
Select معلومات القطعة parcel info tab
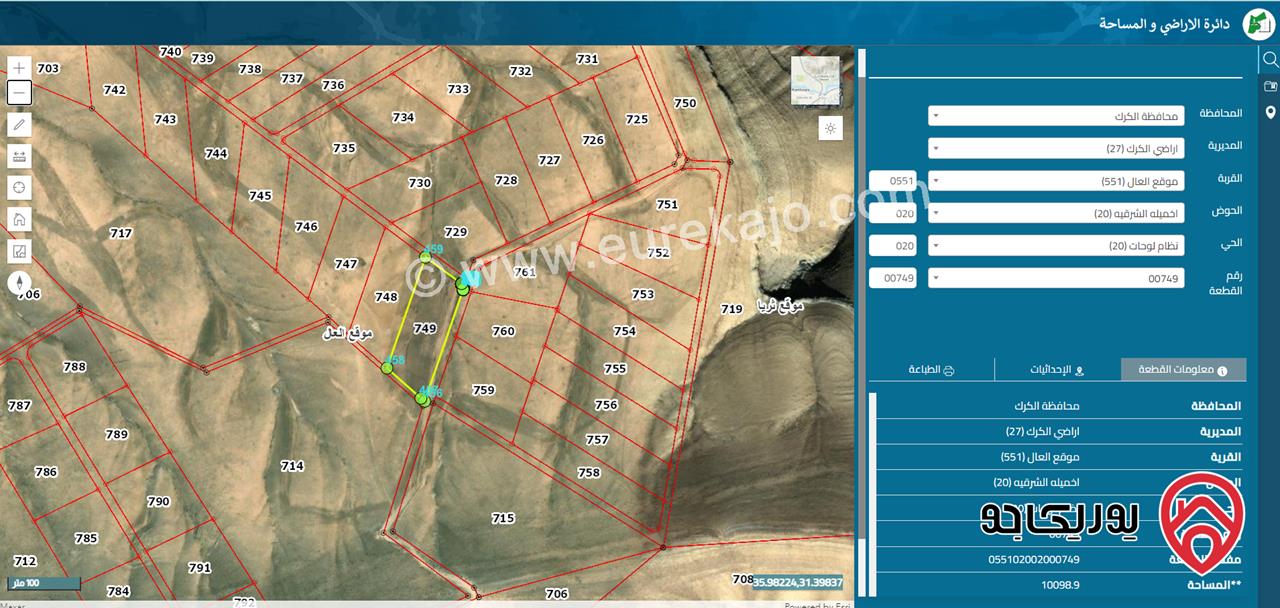(x=1184, y=369)
